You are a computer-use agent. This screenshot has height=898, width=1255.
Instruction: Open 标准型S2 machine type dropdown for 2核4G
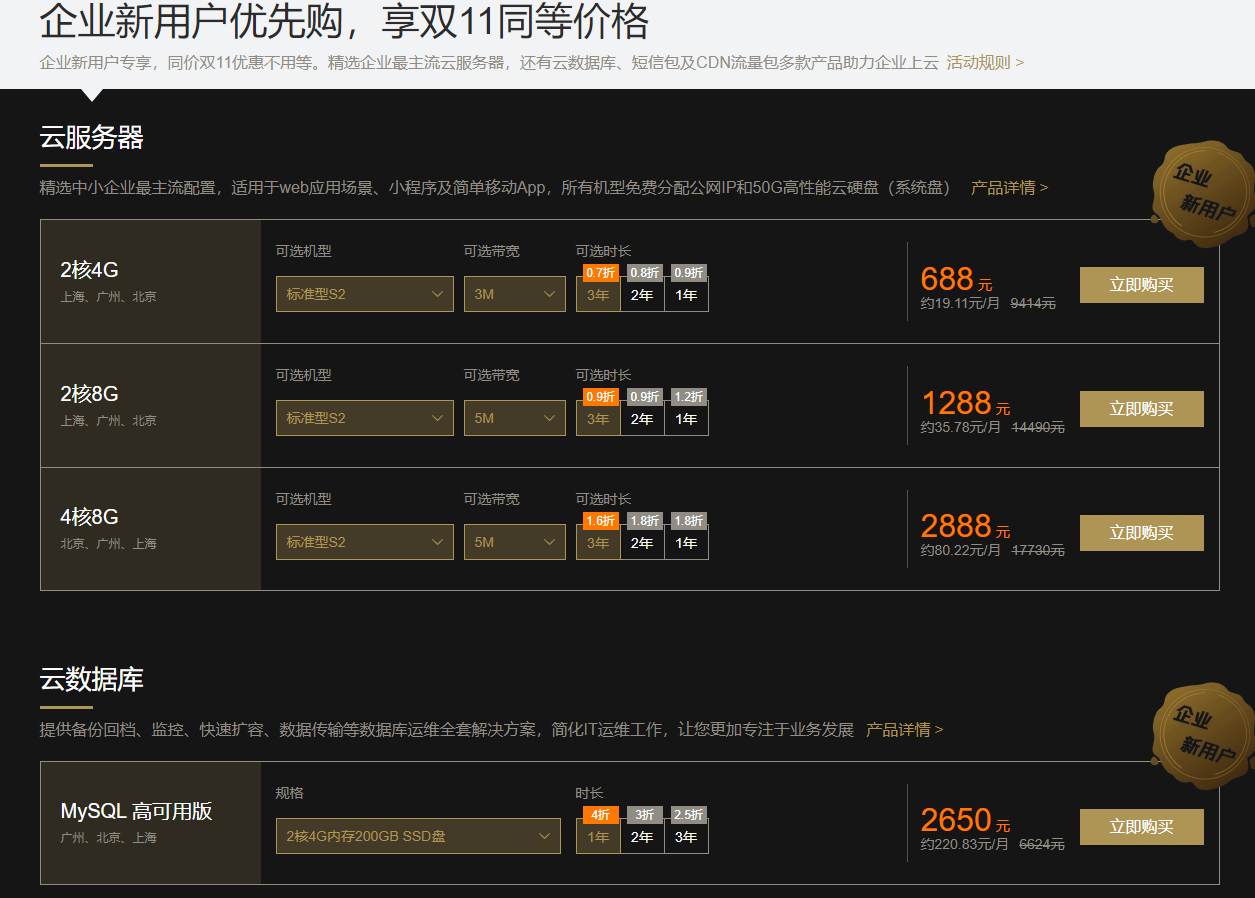[364, 294]
